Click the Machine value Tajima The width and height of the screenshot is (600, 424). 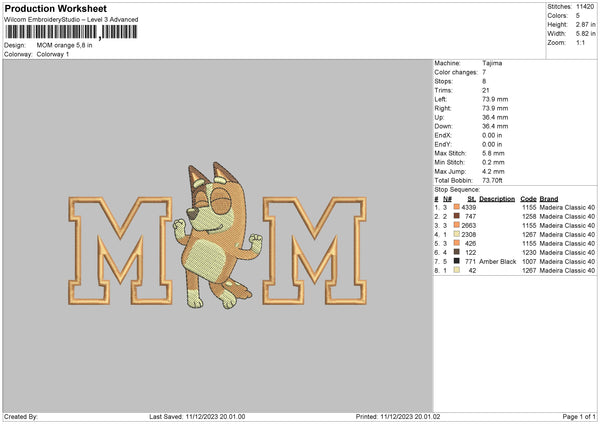pyautogui.click(x=492, y=63)
